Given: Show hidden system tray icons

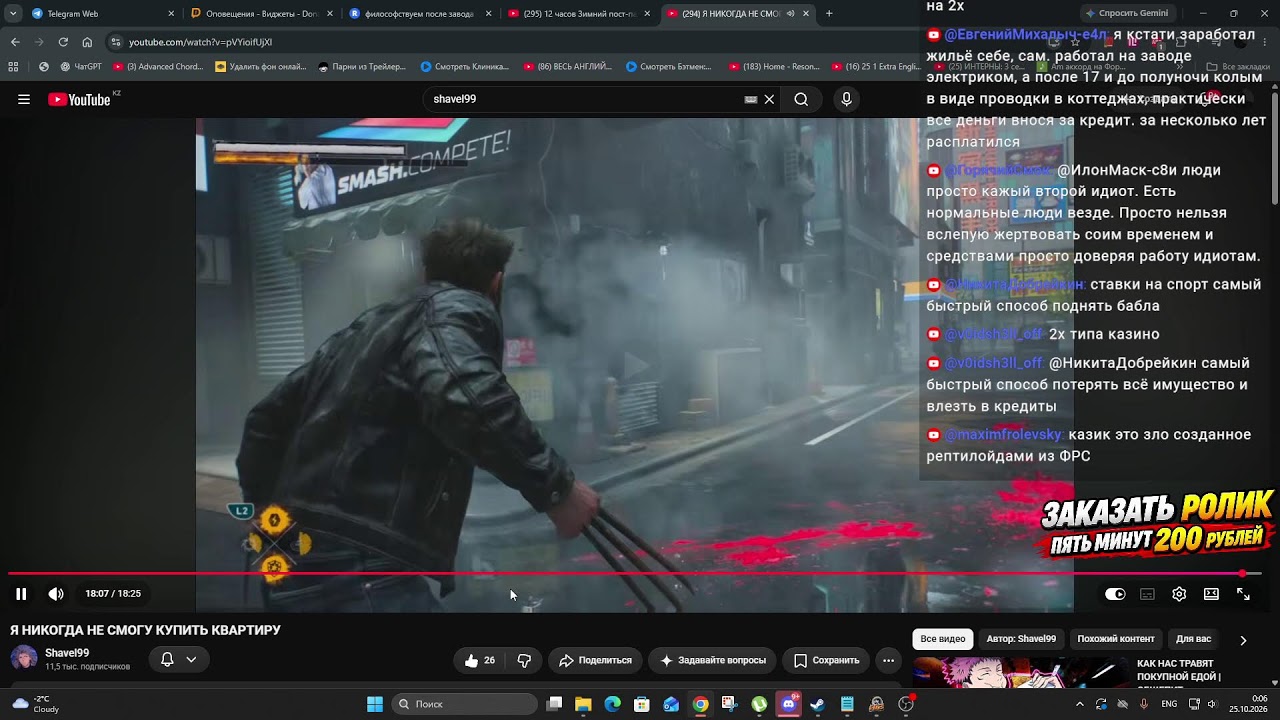Looking at the screenshot, I should pyautogui.click(x=1079, y=704).
